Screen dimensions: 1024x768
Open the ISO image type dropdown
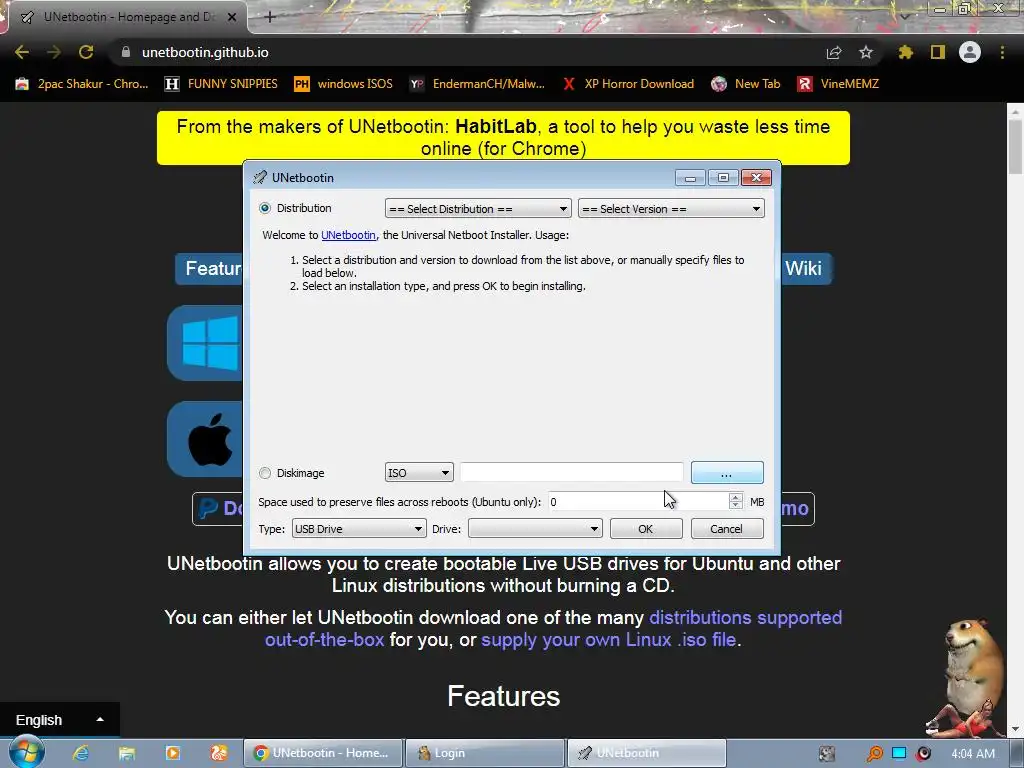419,472
